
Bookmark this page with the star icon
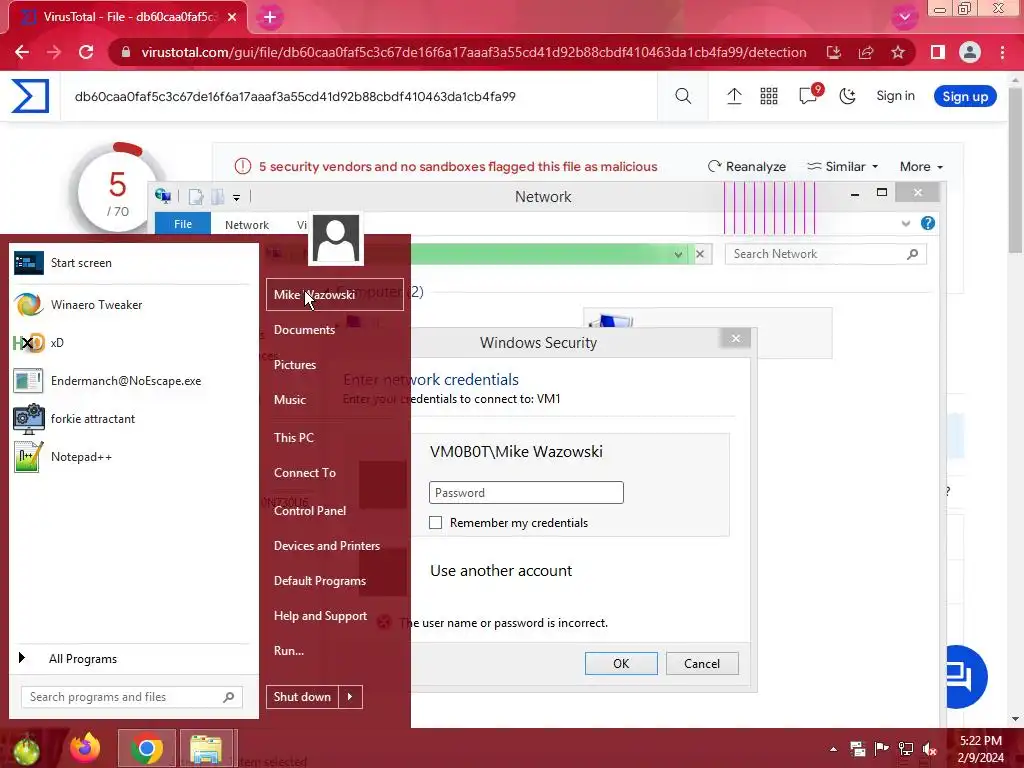point(898,52)
